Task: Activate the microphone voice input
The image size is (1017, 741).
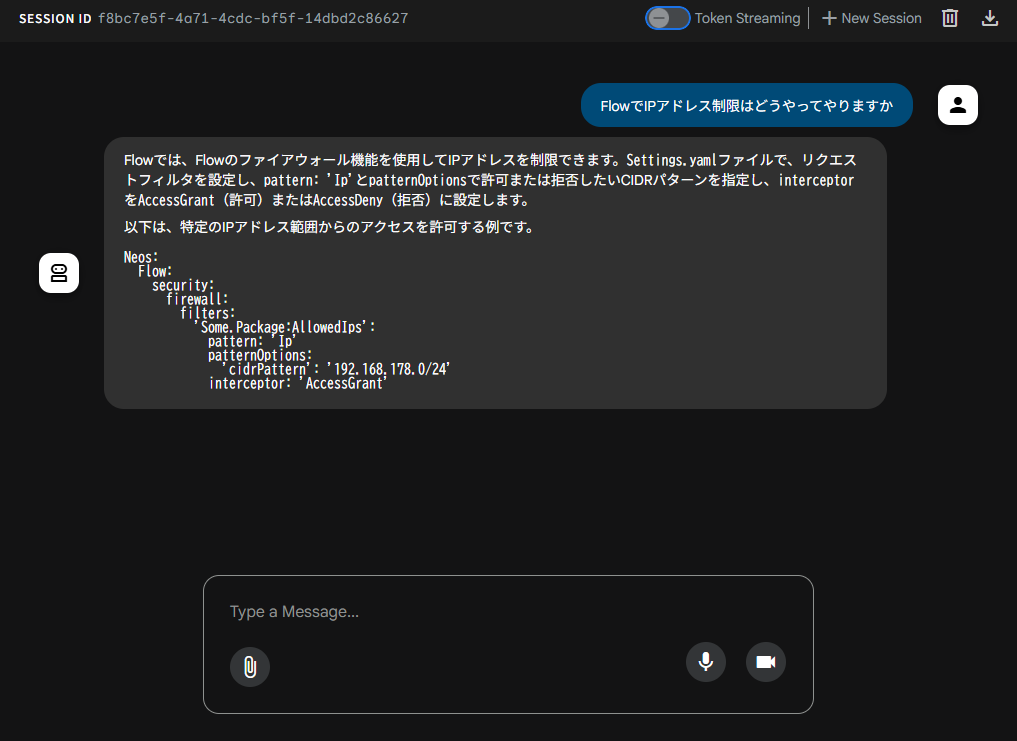Action: pos(706,662)
